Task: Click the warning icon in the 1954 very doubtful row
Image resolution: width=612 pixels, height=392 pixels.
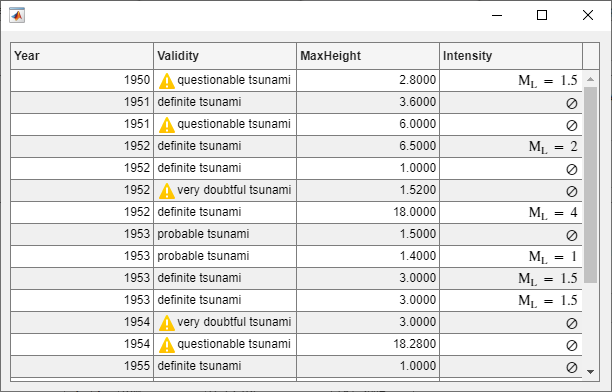Action: [x=167, y=323]
